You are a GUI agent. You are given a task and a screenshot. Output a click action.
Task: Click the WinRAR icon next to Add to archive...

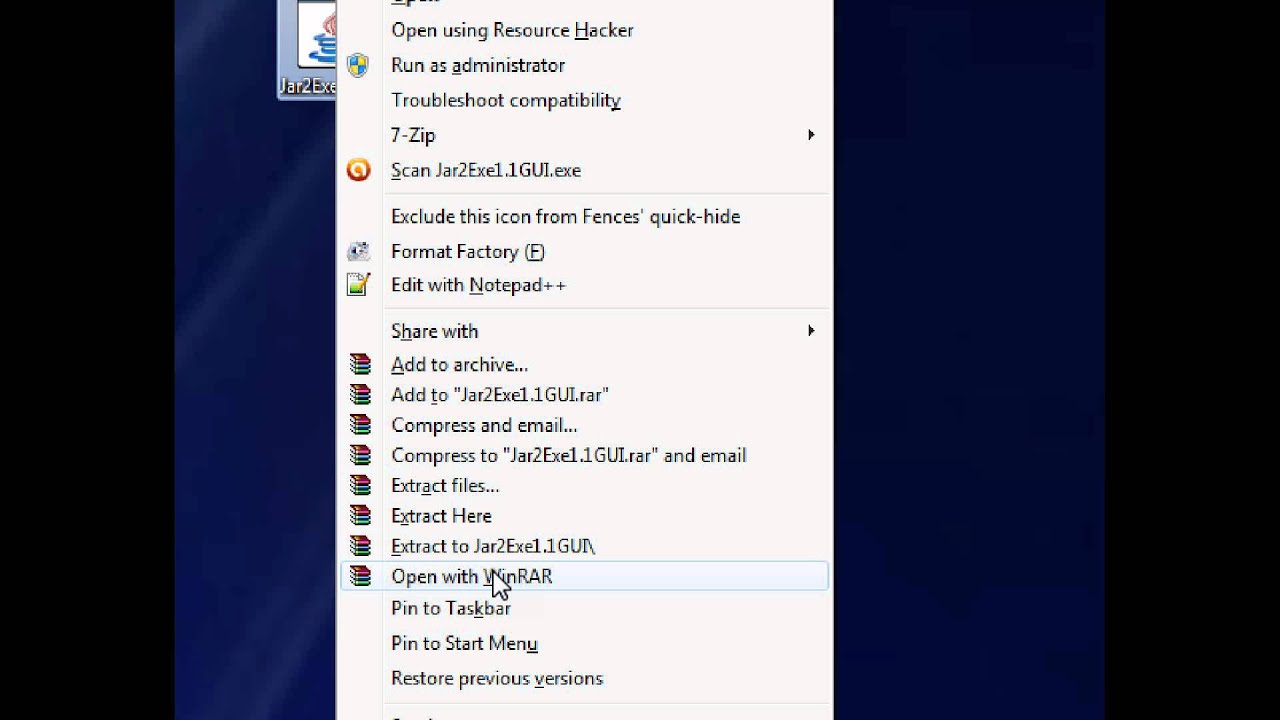click(x=360, y=365)
